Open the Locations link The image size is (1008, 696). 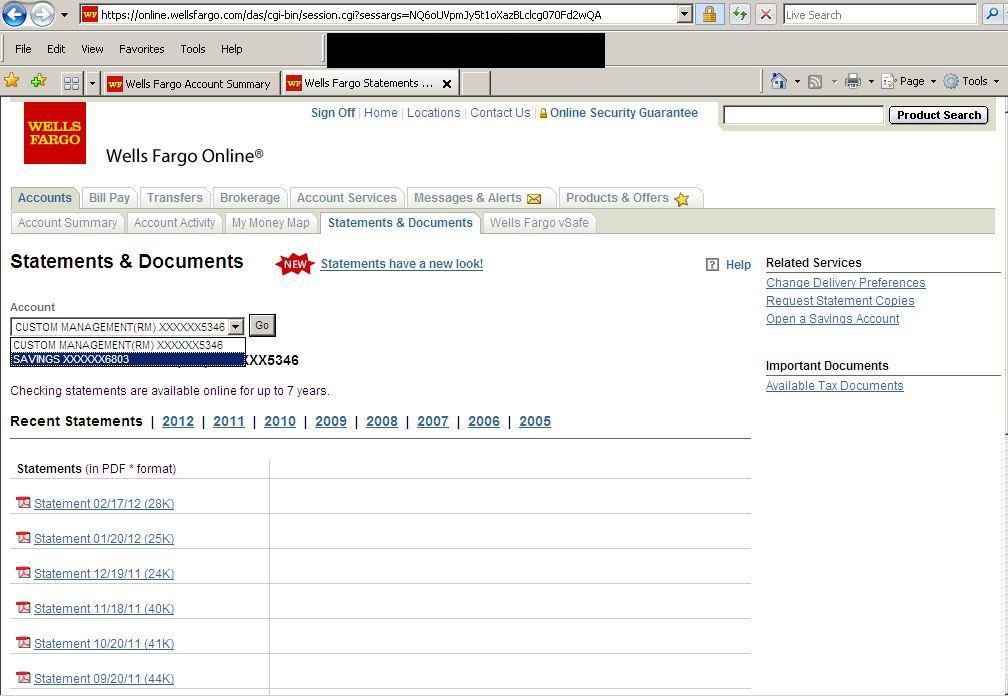point(433,112)
